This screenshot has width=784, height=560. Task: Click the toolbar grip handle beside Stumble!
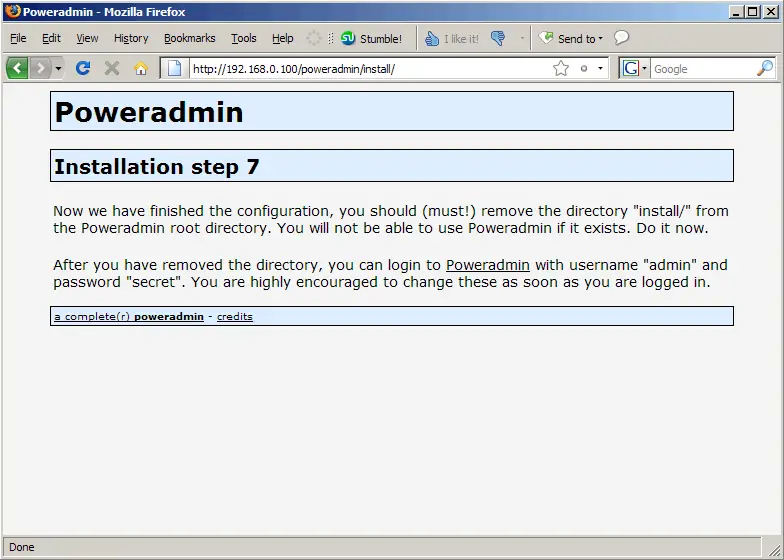(330, 38)
